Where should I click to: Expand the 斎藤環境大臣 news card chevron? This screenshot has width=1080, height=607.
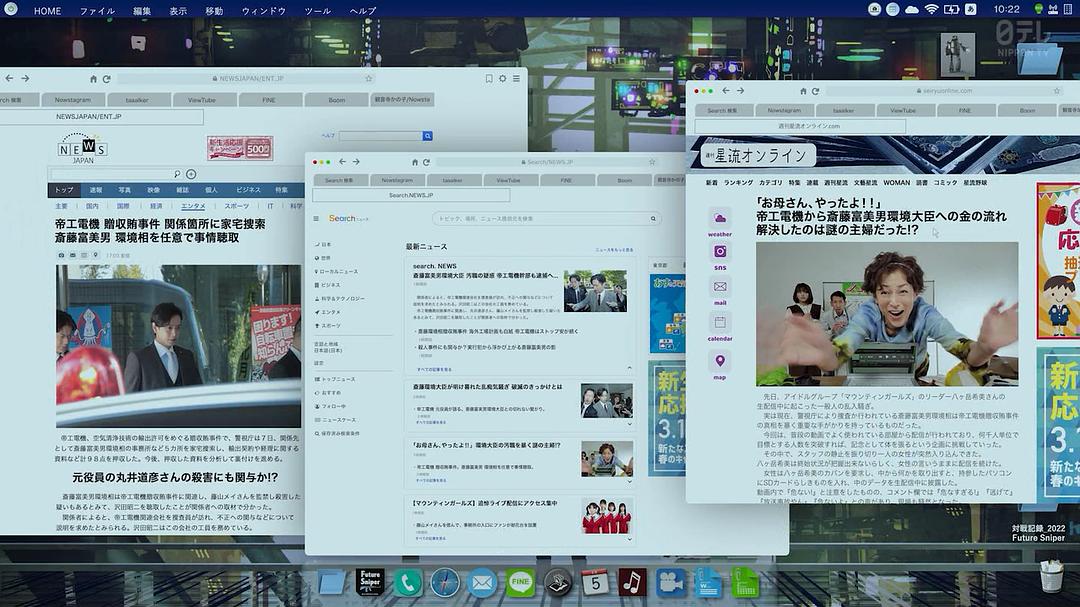(x=629, y=424)
